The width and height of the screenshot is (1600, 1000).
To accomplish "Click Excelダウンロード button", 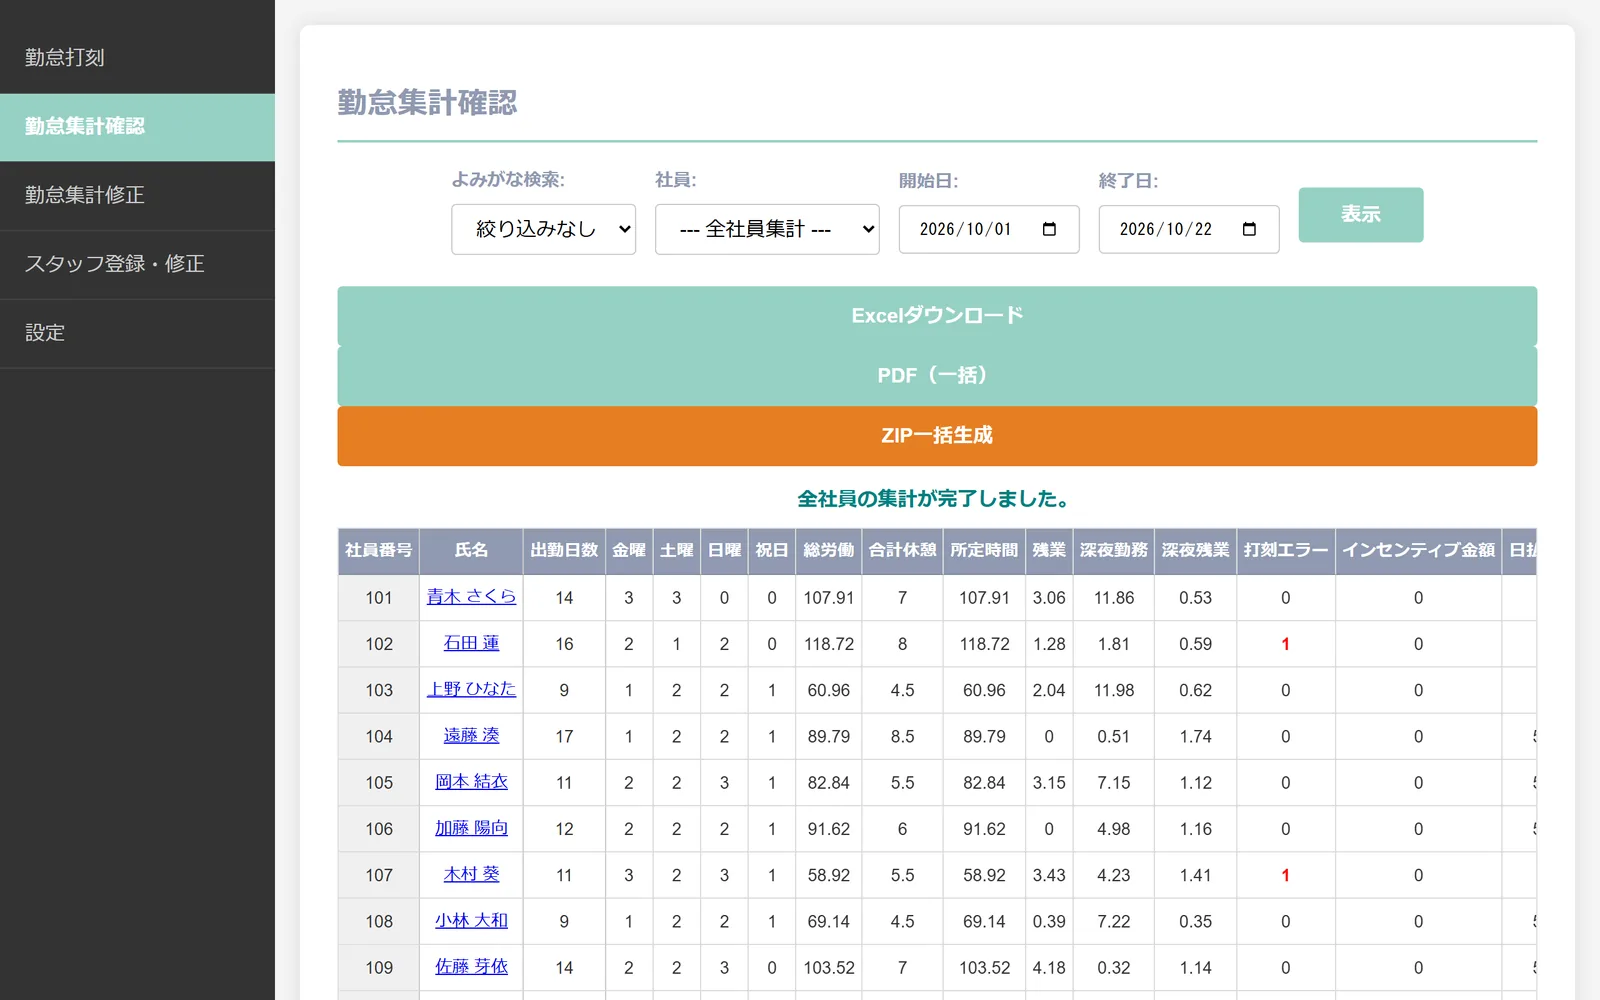I will [x=937, y=316].
